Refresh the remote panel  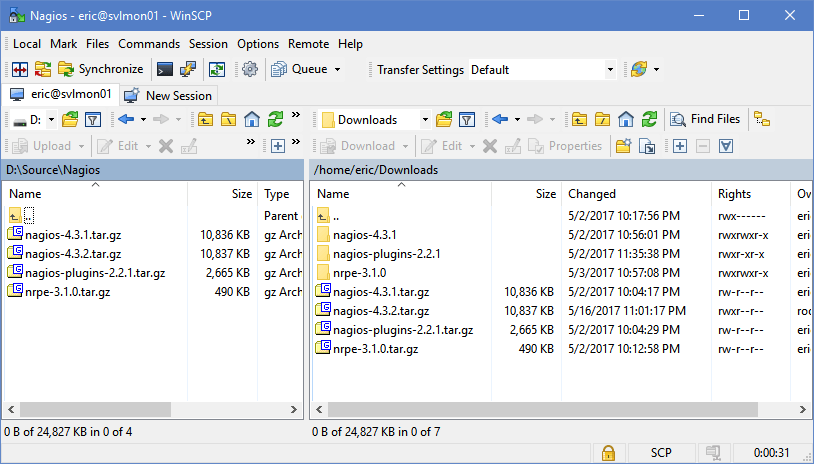click(x=649, y=120)
